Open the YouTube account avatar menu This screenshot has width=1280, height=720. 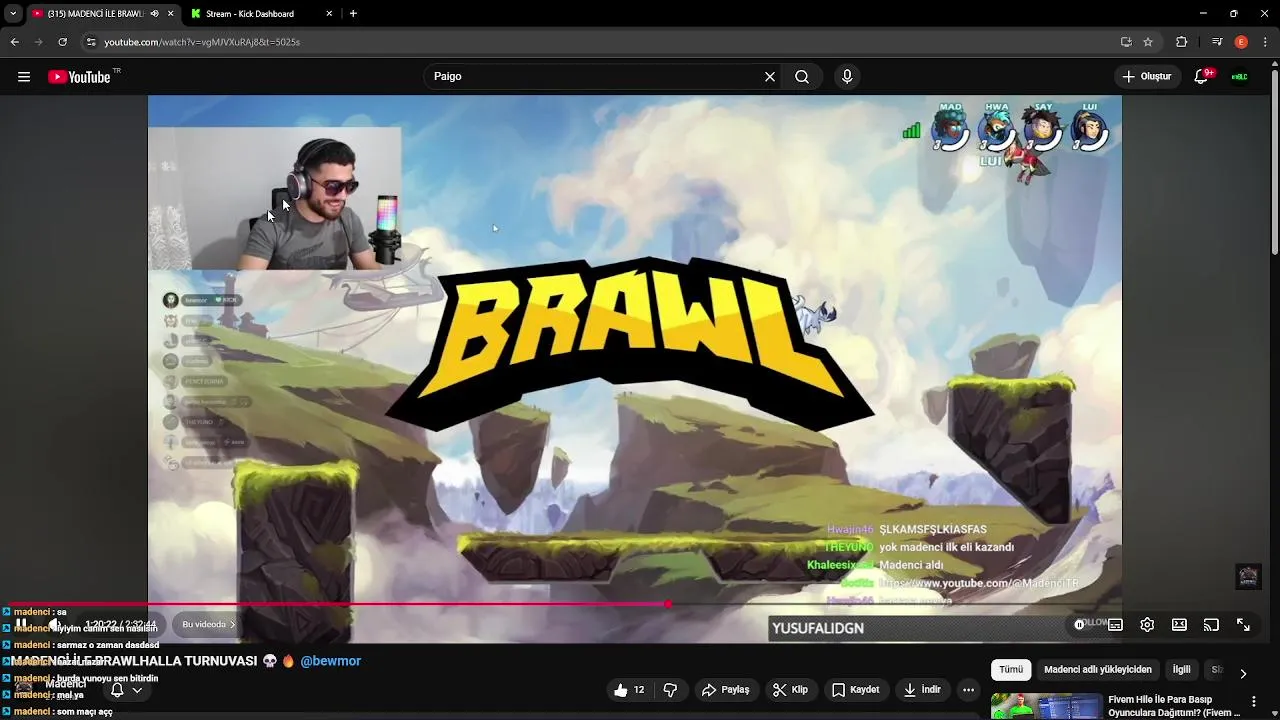[x=1240, y=76]
